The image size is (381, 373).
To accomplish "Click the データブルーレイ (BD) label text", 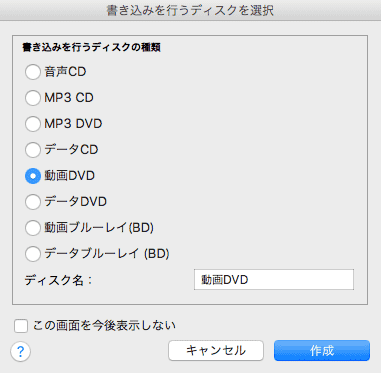I will (107, 254).
